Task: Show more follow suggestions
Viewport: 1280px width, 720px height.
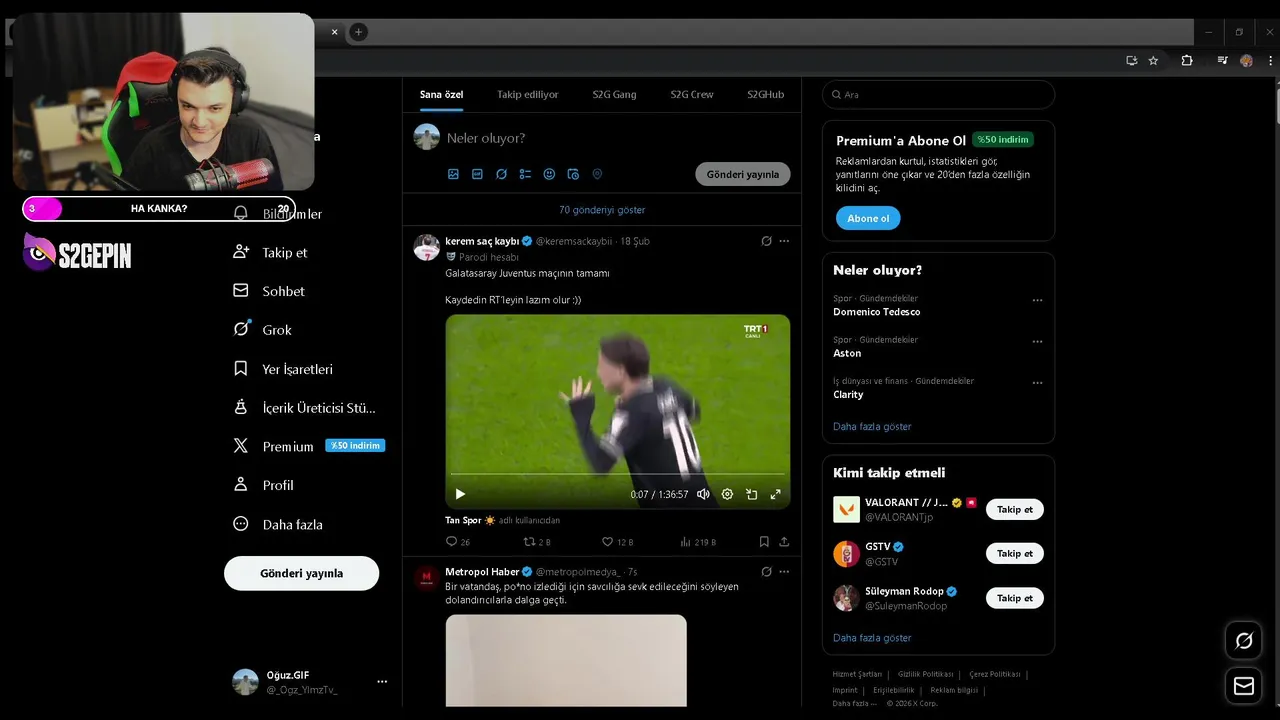Action: click(872, 637)
